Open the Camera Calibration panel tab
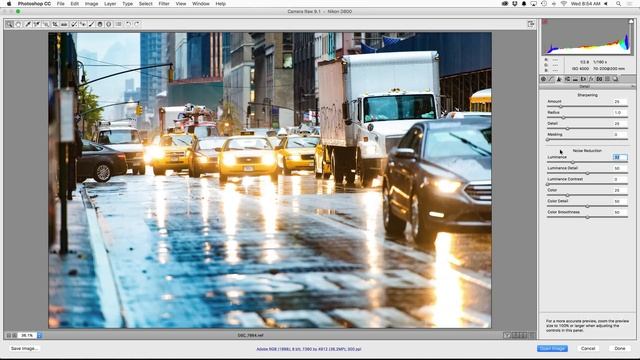This screenshot has height=360, width=640. [599, 79]
